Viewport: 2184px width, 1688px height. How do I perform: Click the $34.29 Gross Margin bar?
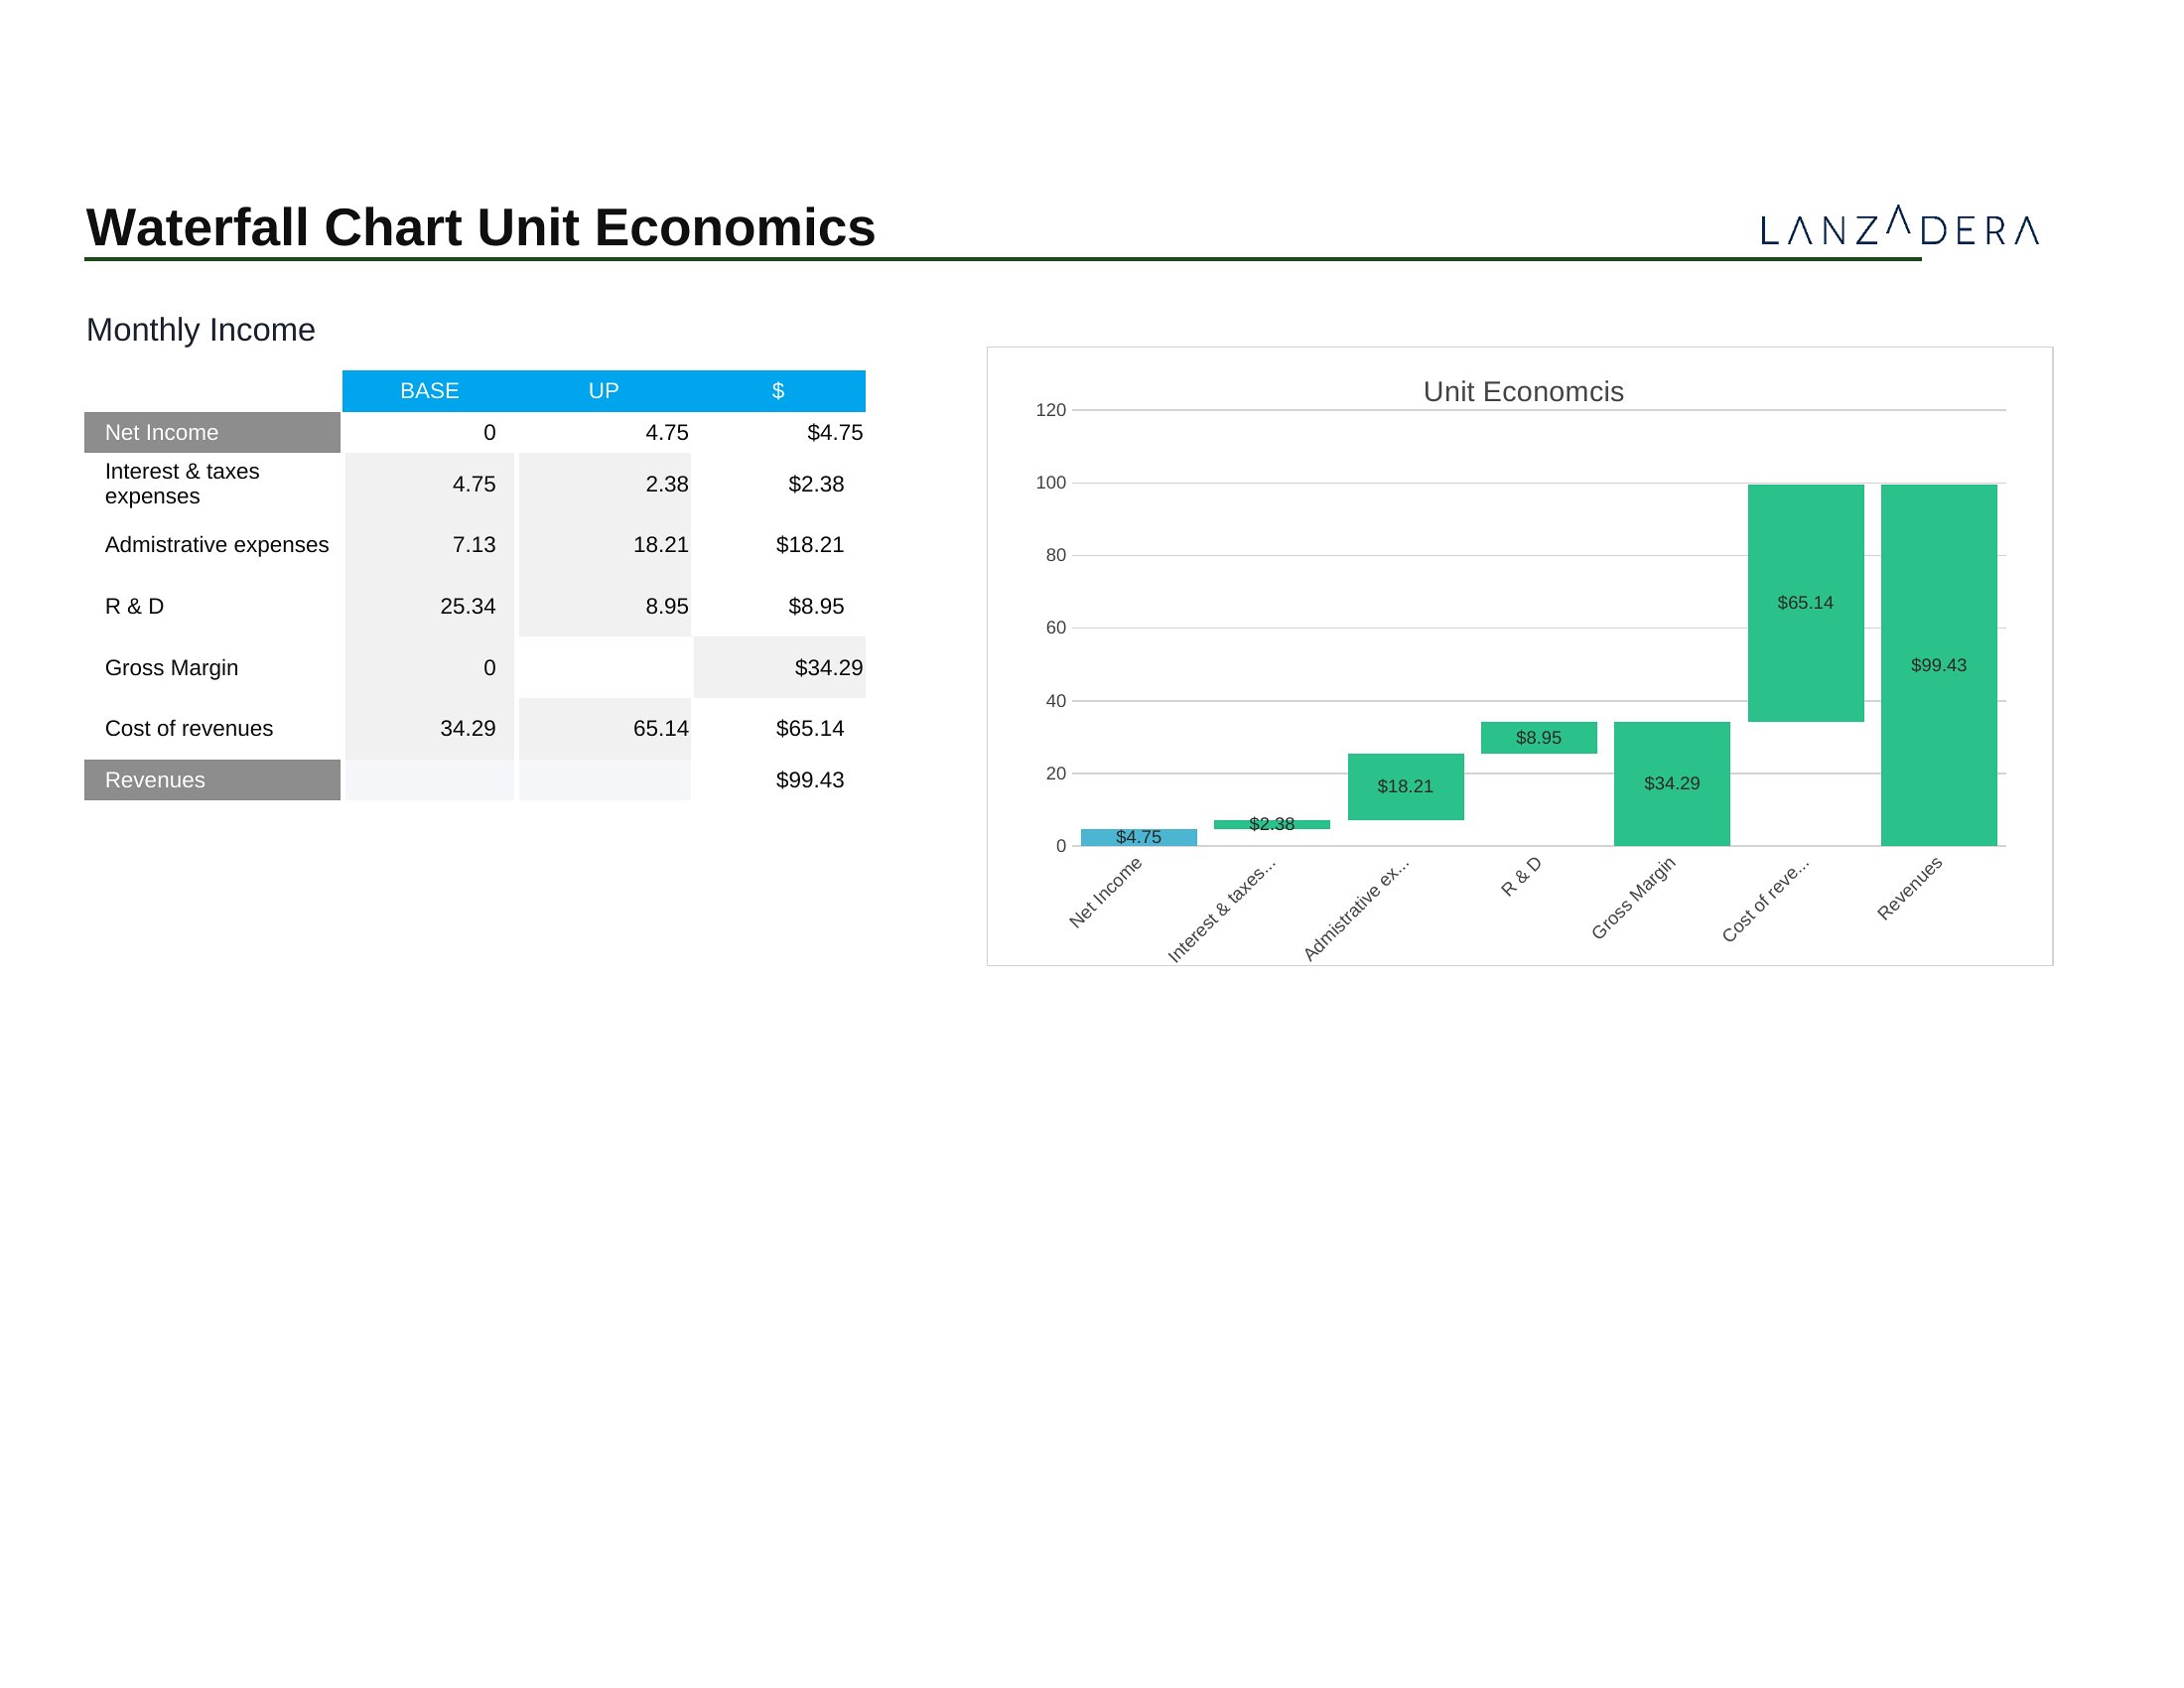tap(1671, 810)
